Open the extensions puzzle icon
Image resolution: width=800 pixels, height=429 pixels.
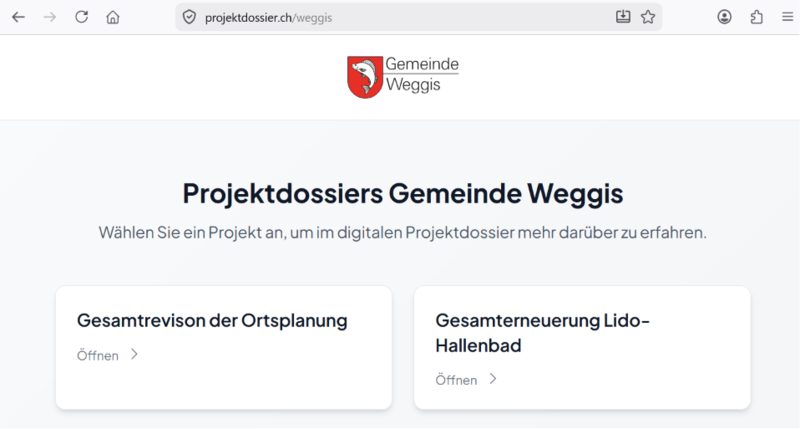757,17
